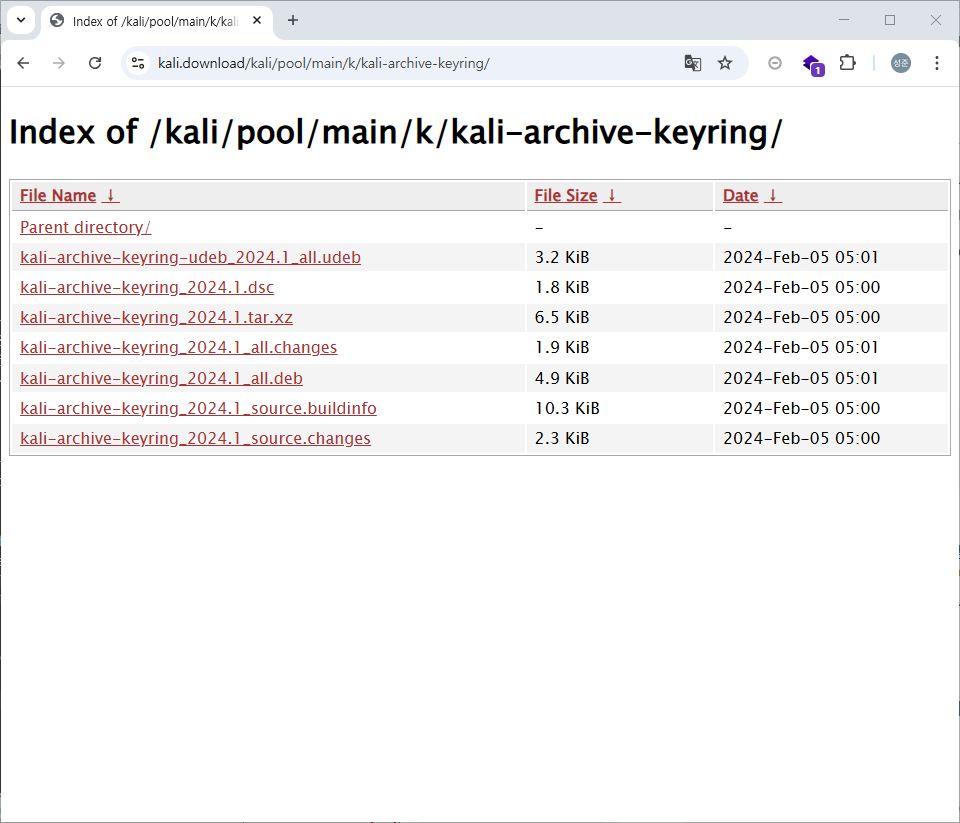Click the gray circular minus extension icon
This screenshot has width=960, height=823.
[774, 63]
